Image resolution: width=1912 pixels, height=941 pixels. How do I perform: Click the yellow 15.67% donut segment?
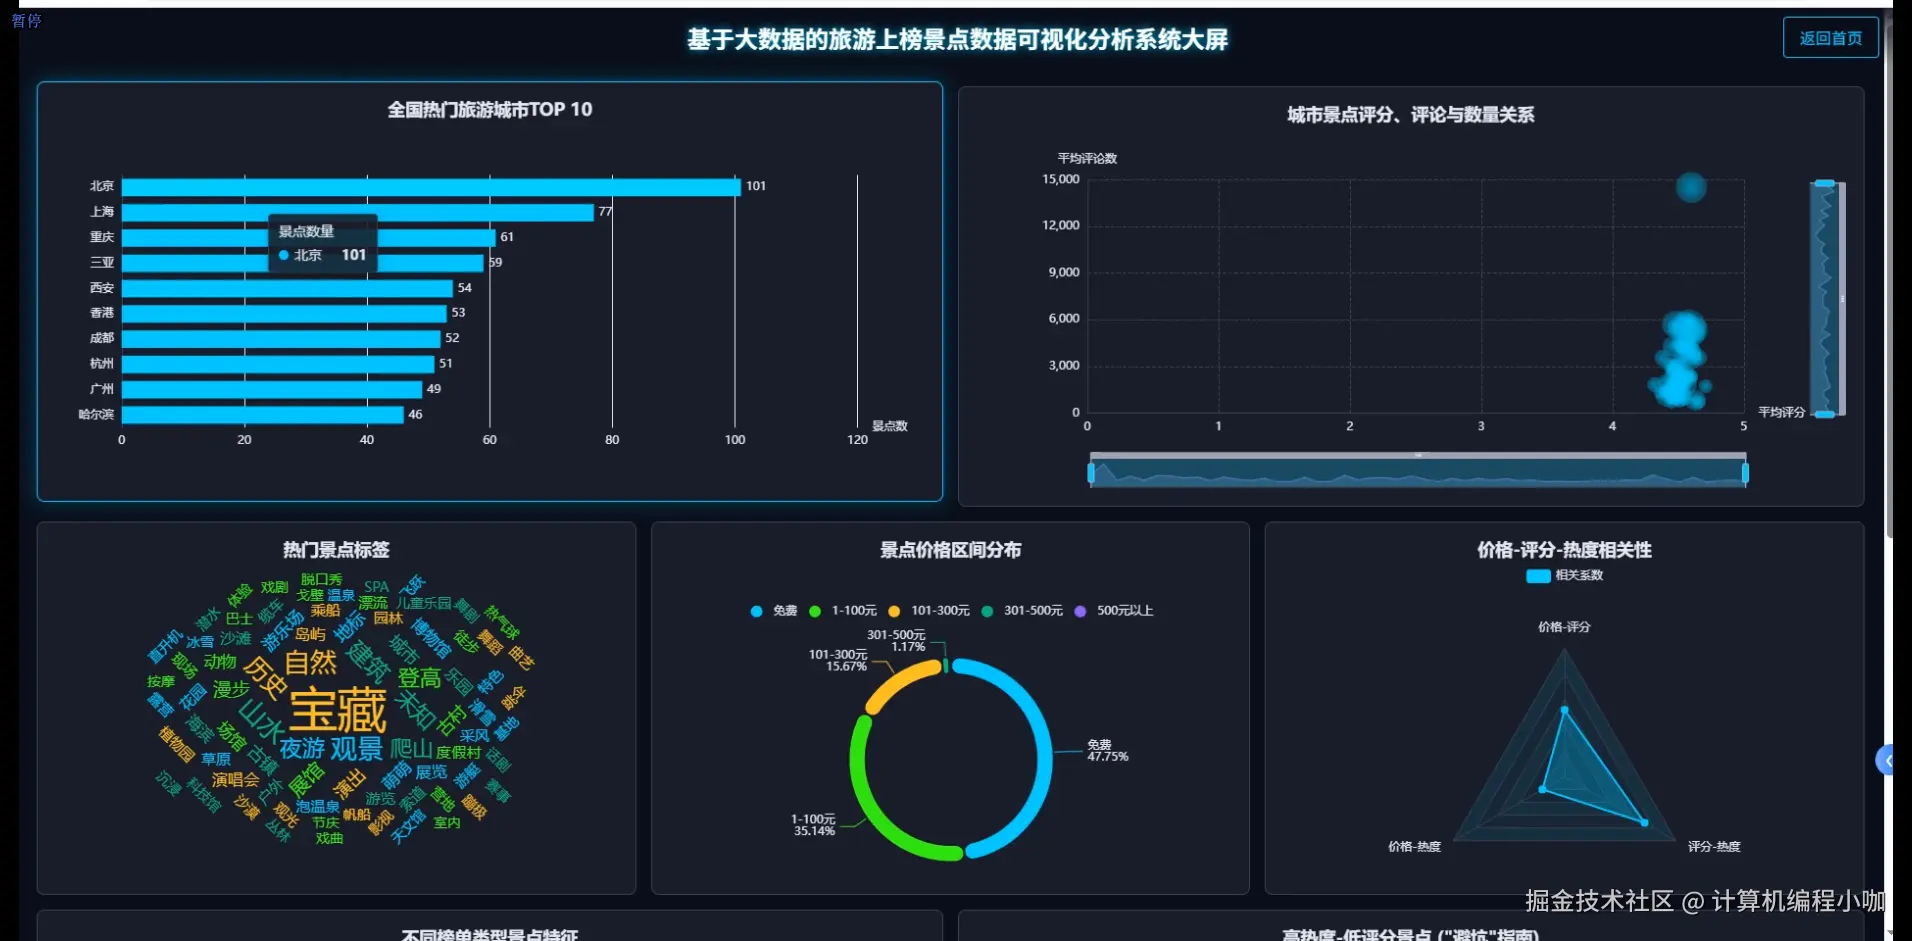(x=898, y=679)
